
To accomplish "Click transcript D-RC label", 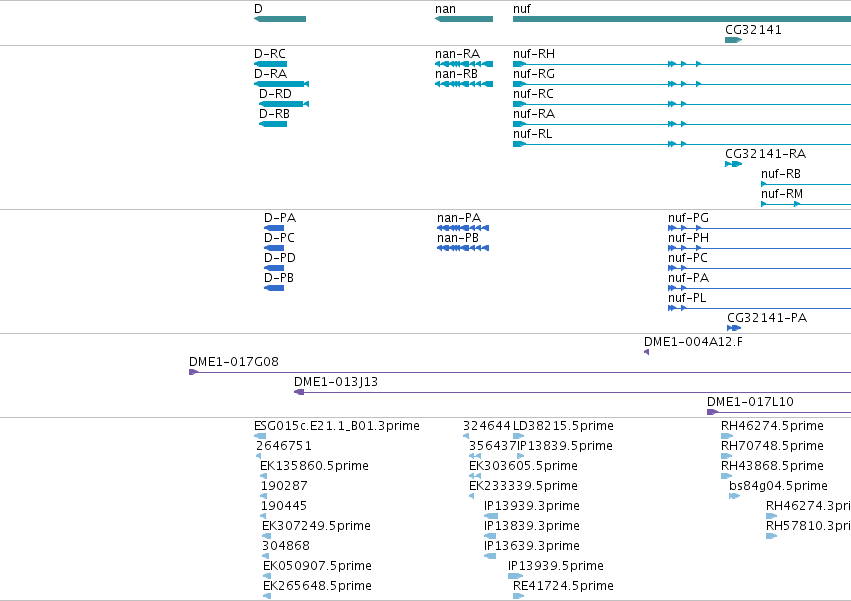I will [x=270, y=54].
